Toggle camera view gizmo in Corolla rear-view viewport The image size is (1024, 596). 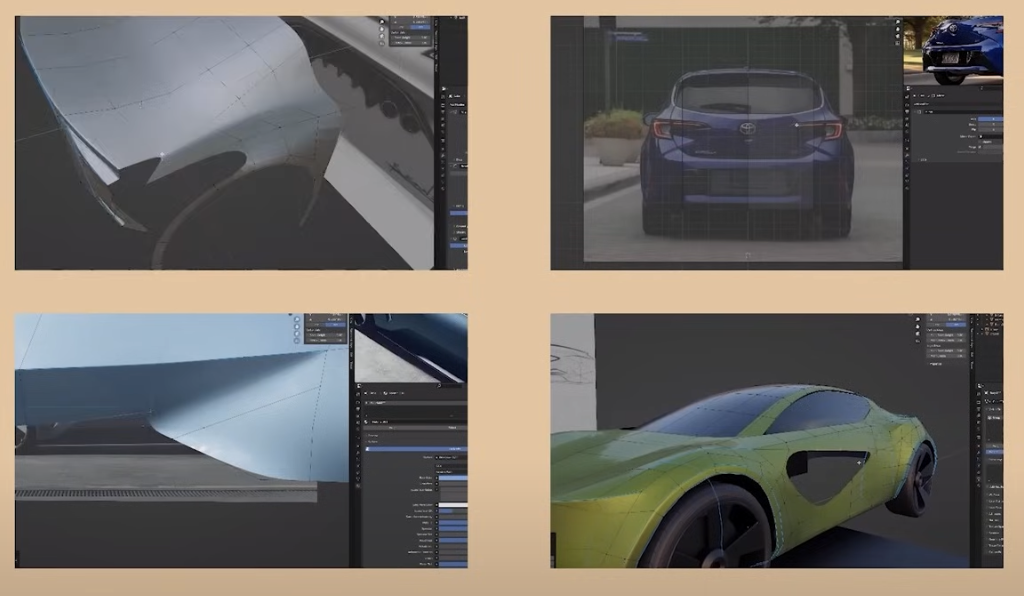[x=897, y=36]
